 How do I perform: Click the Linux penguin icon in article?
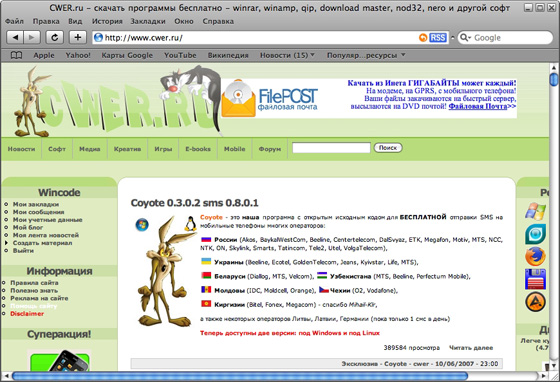pyautogui.click(x=190, y=223)
